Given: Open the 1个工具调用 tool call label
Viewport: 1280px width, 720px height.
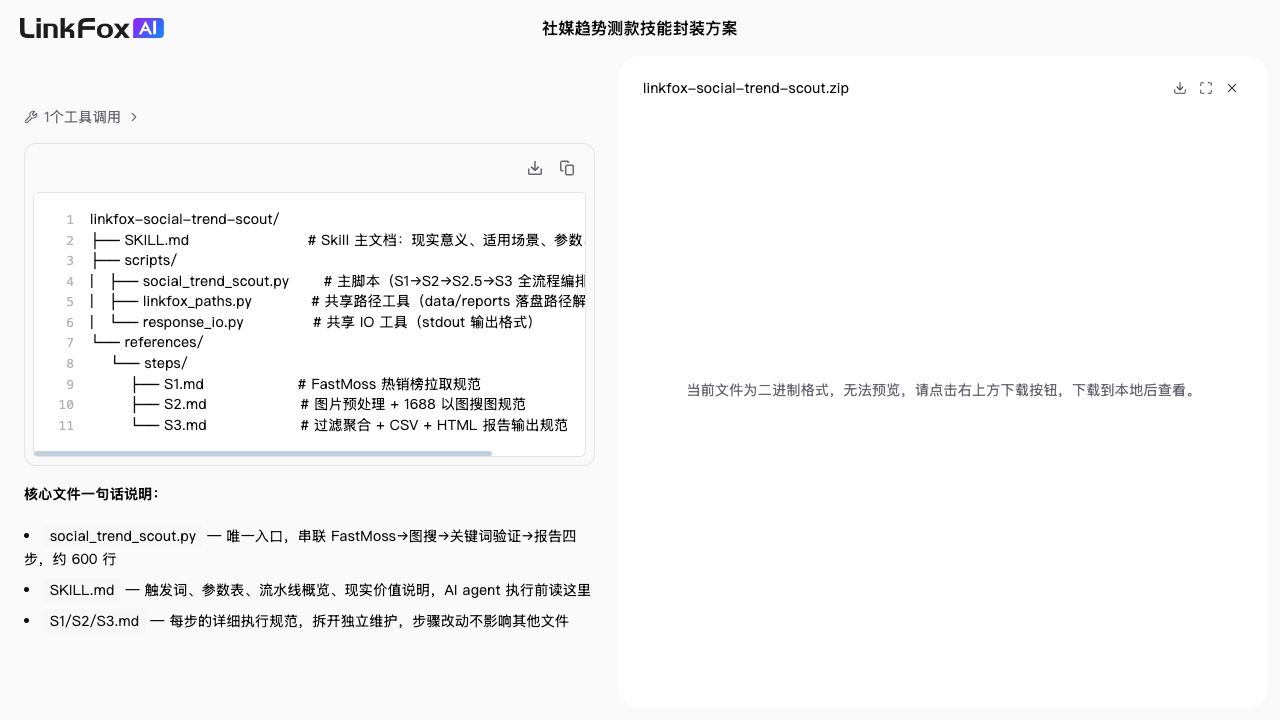Looking at the screenshot, I should click(x=82, y=117).
